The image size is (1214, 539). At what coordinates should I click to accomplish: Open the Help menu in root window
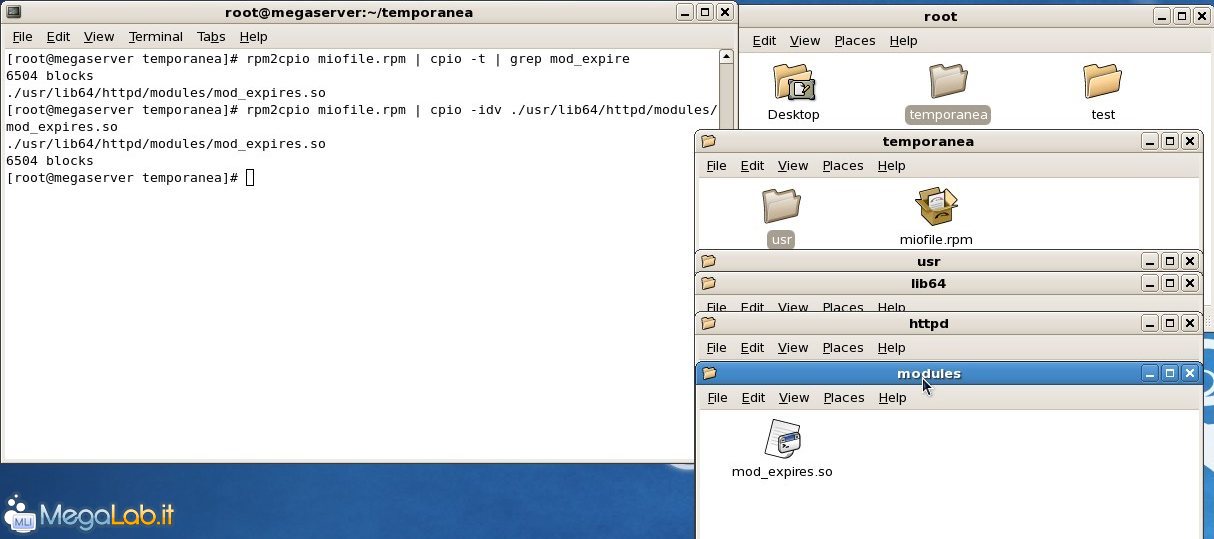pos(903,41)
